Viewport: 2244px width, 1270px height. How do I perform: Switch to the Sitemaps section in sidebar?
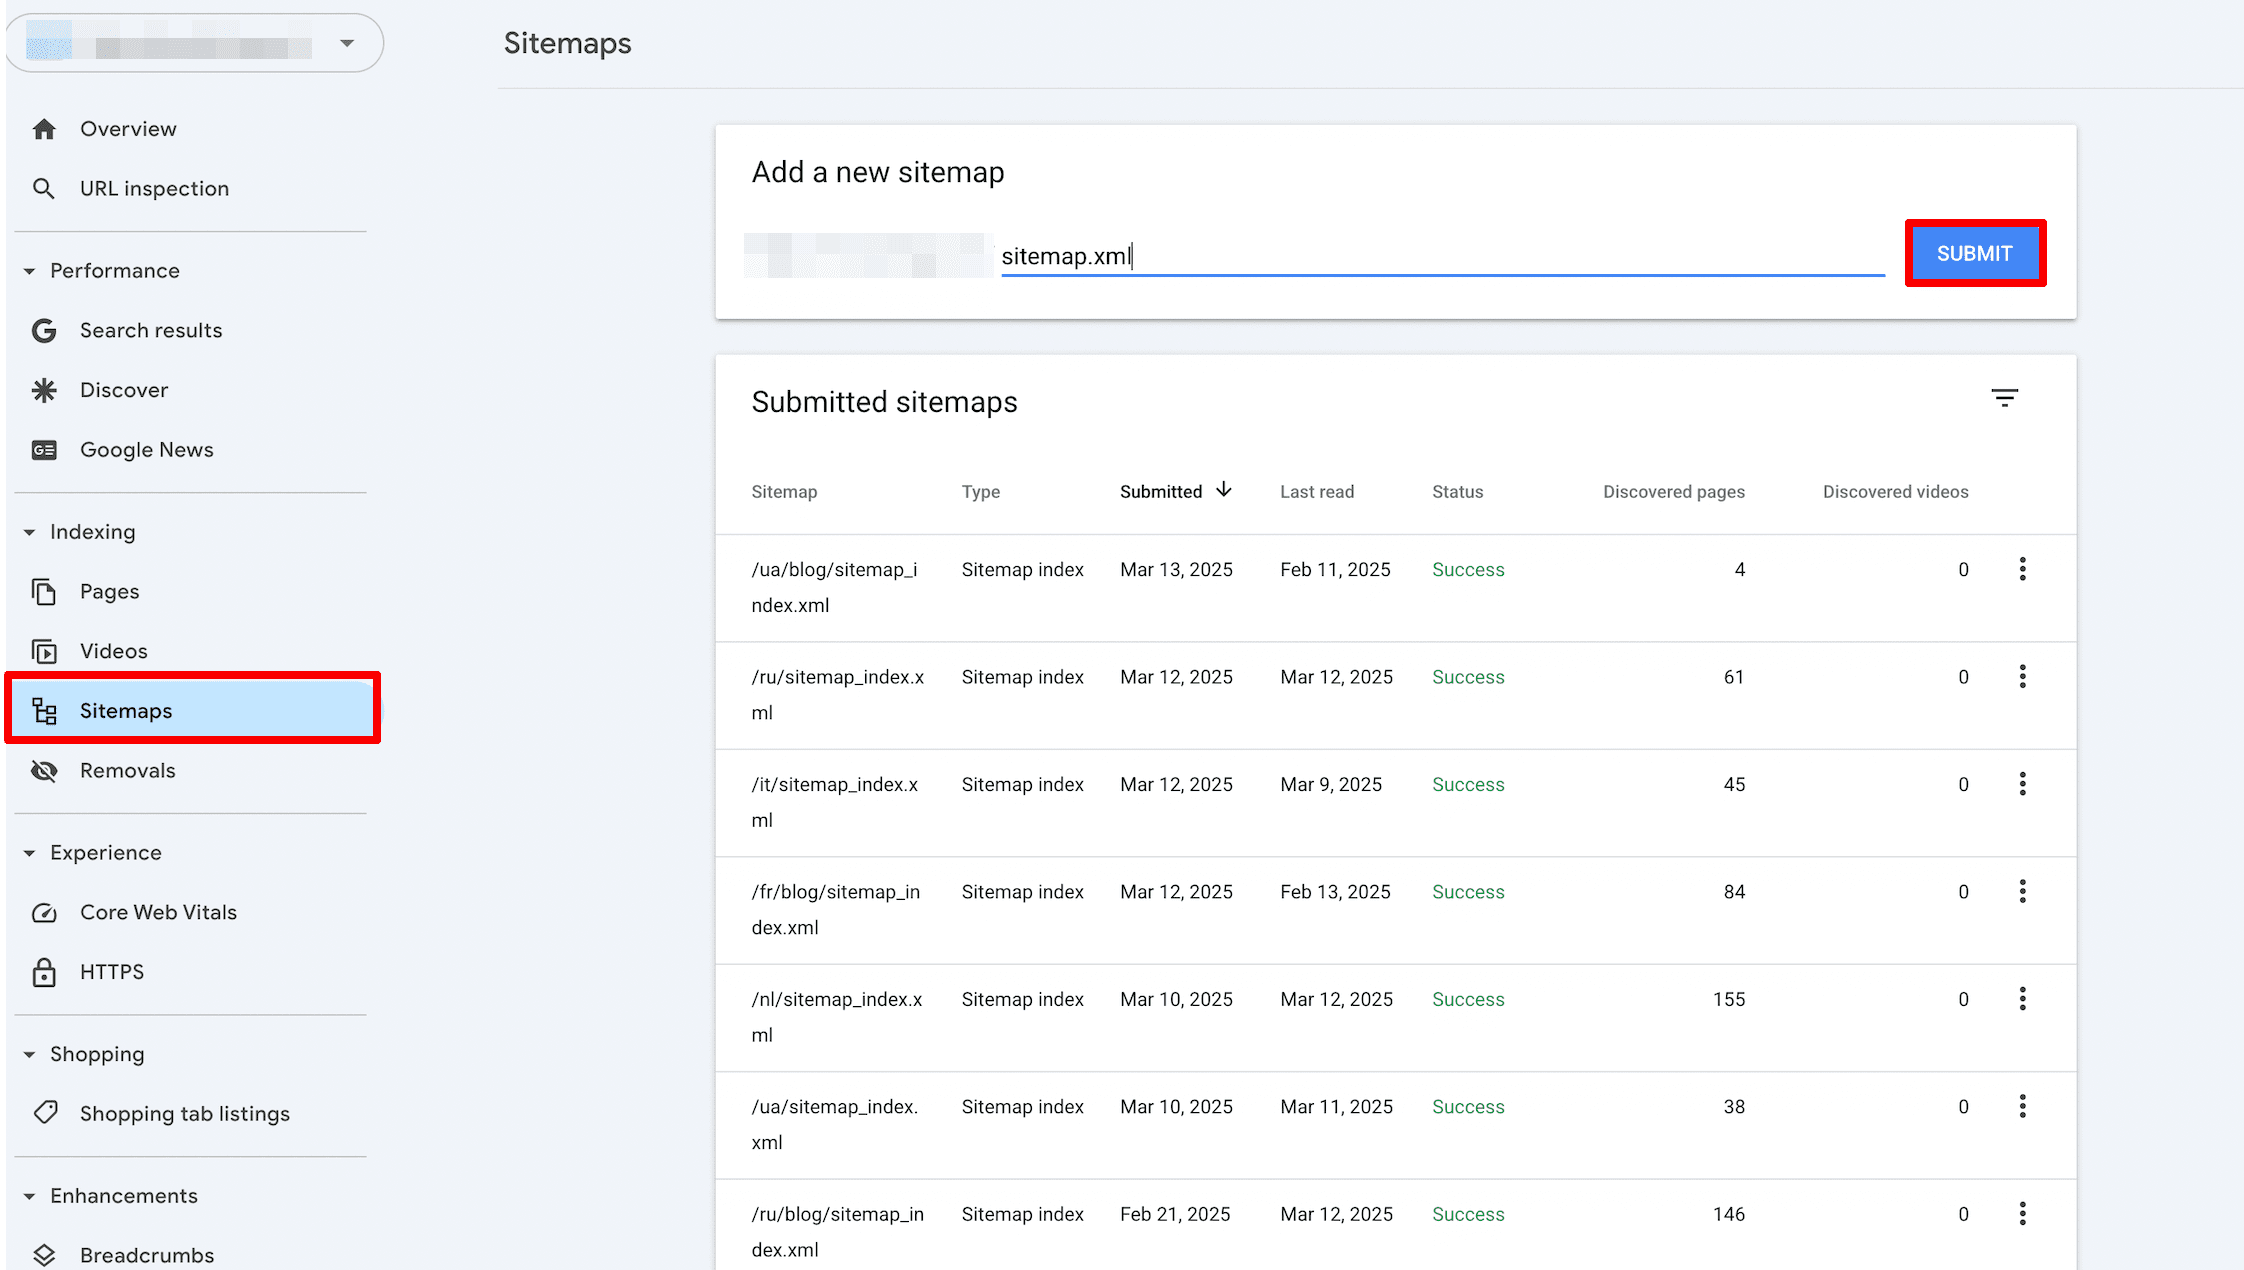126,710
